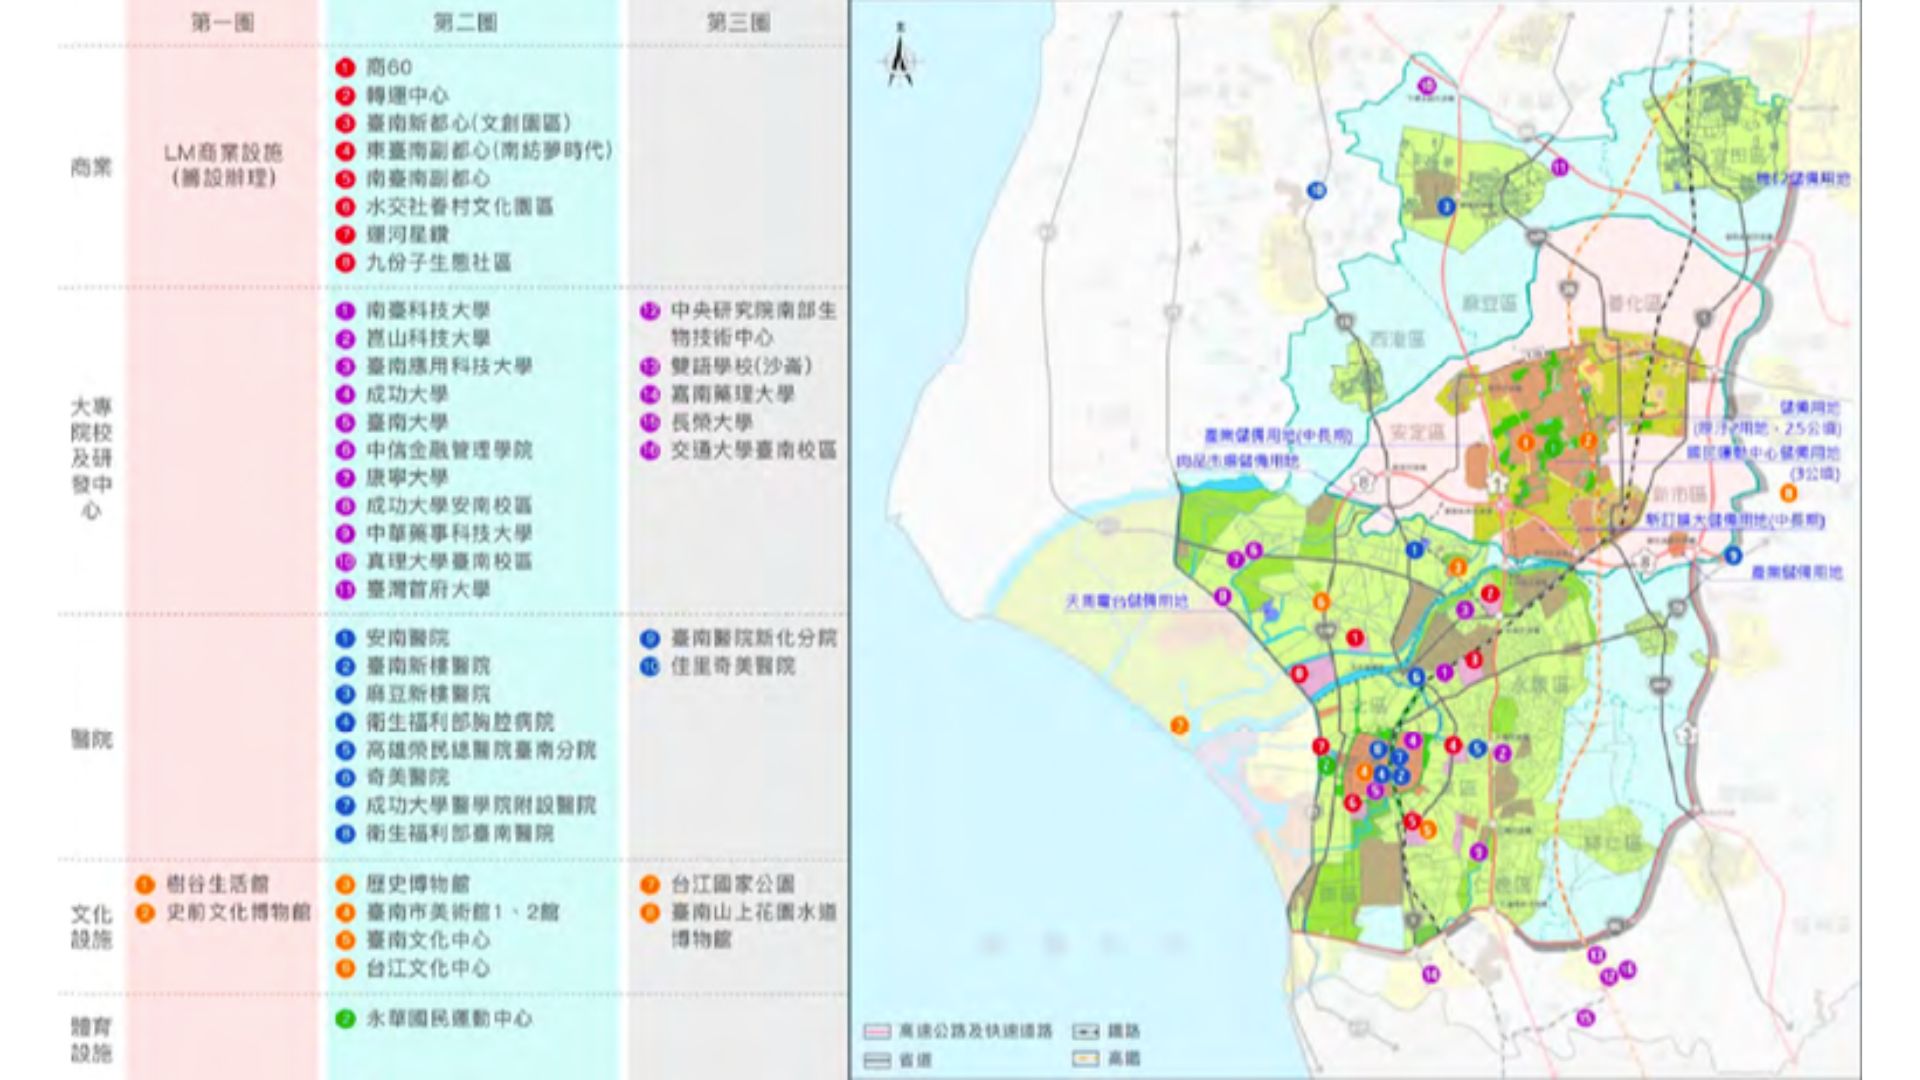Viewport: 1920px width, 1080px height.
Task: Click the 高速公路及快速道路 legend label
Action: 975,1031
